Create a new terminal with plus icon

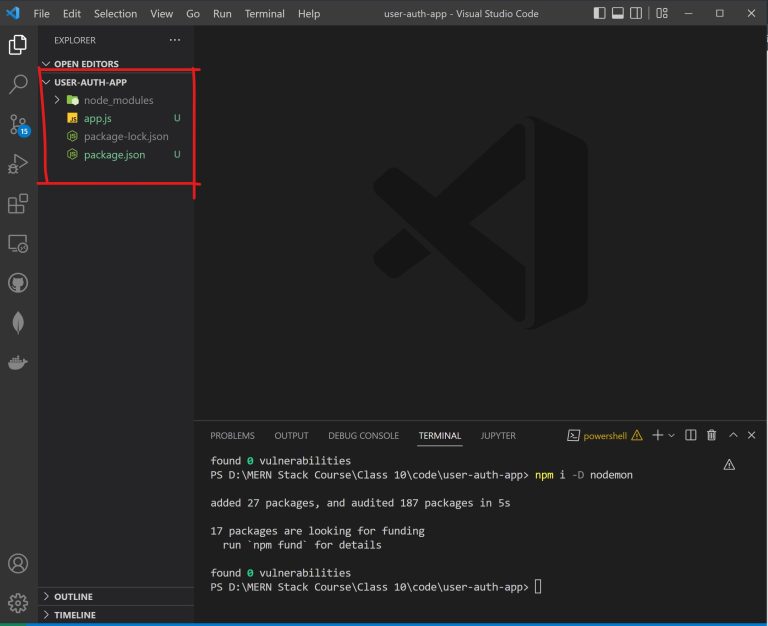(x=658, y=435)
